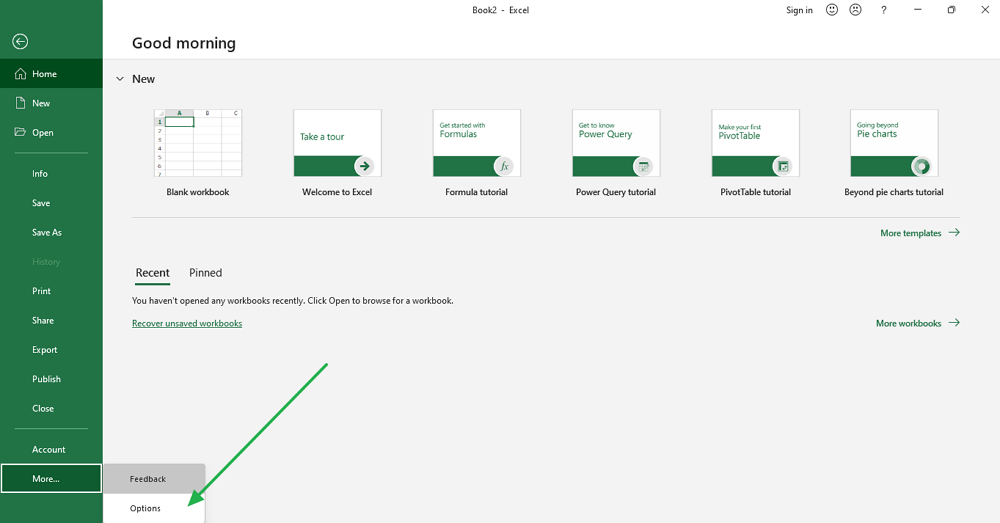Send a smile feedback face icon
This screenshot has width=1000, height=523.
click(x=832, y=10)
